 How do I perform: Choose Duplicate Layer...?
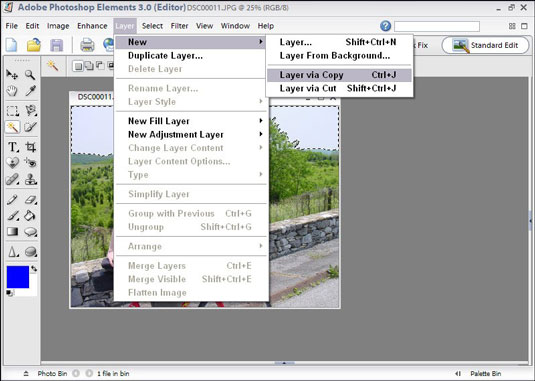[191, 56]
